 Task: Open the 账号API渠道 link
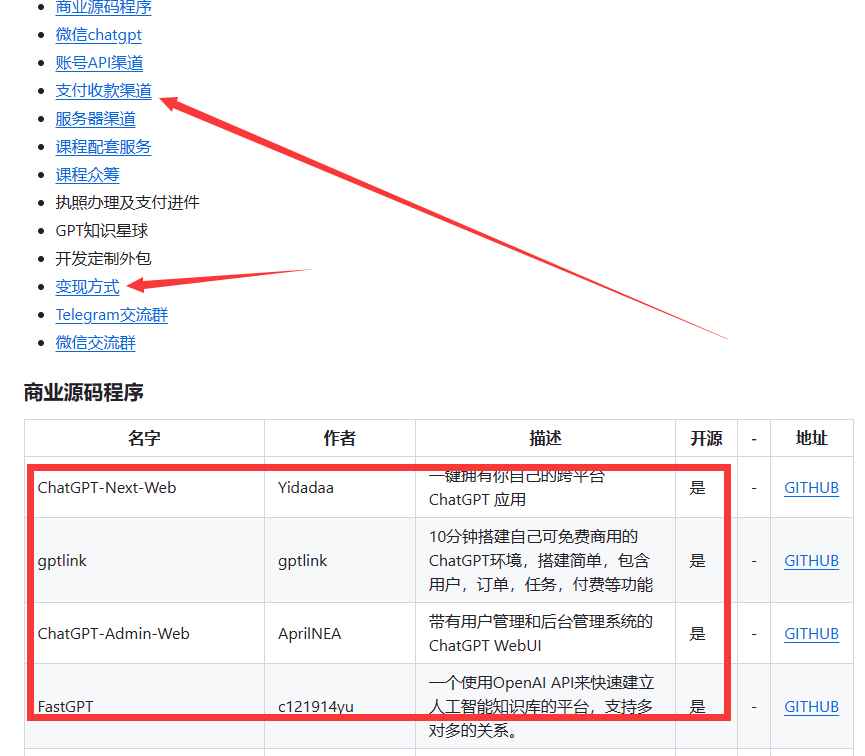click(x=99, y=63)
